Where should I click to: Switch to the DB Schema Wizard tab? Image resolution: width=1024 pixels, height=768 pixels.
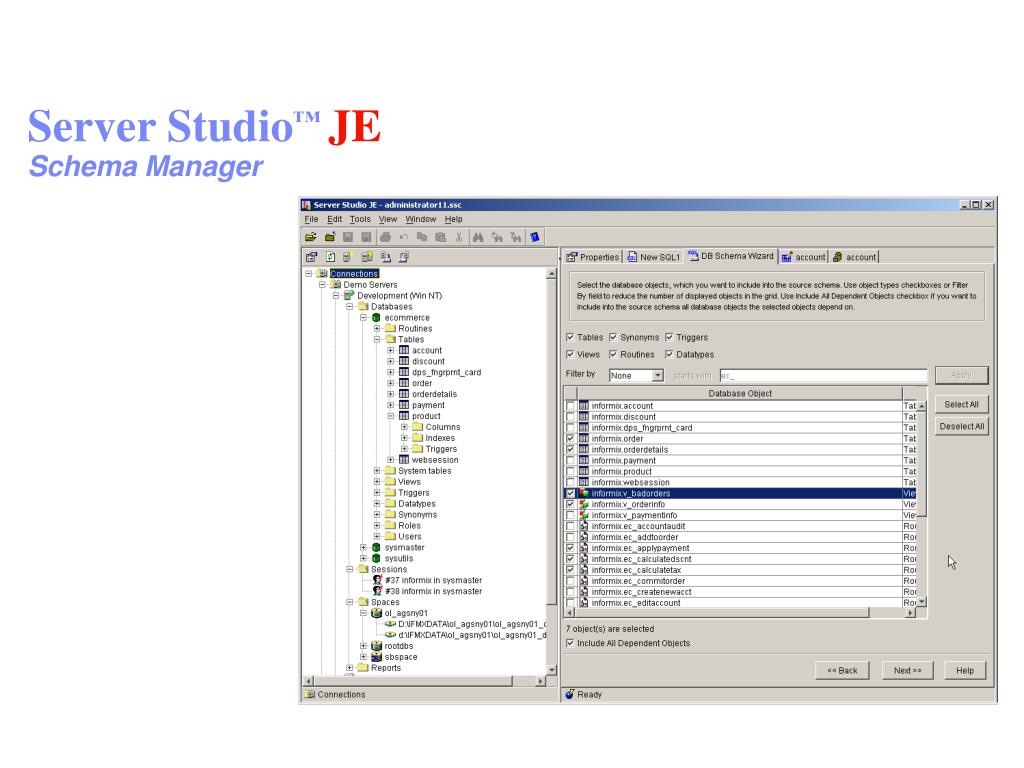point(731,256)
